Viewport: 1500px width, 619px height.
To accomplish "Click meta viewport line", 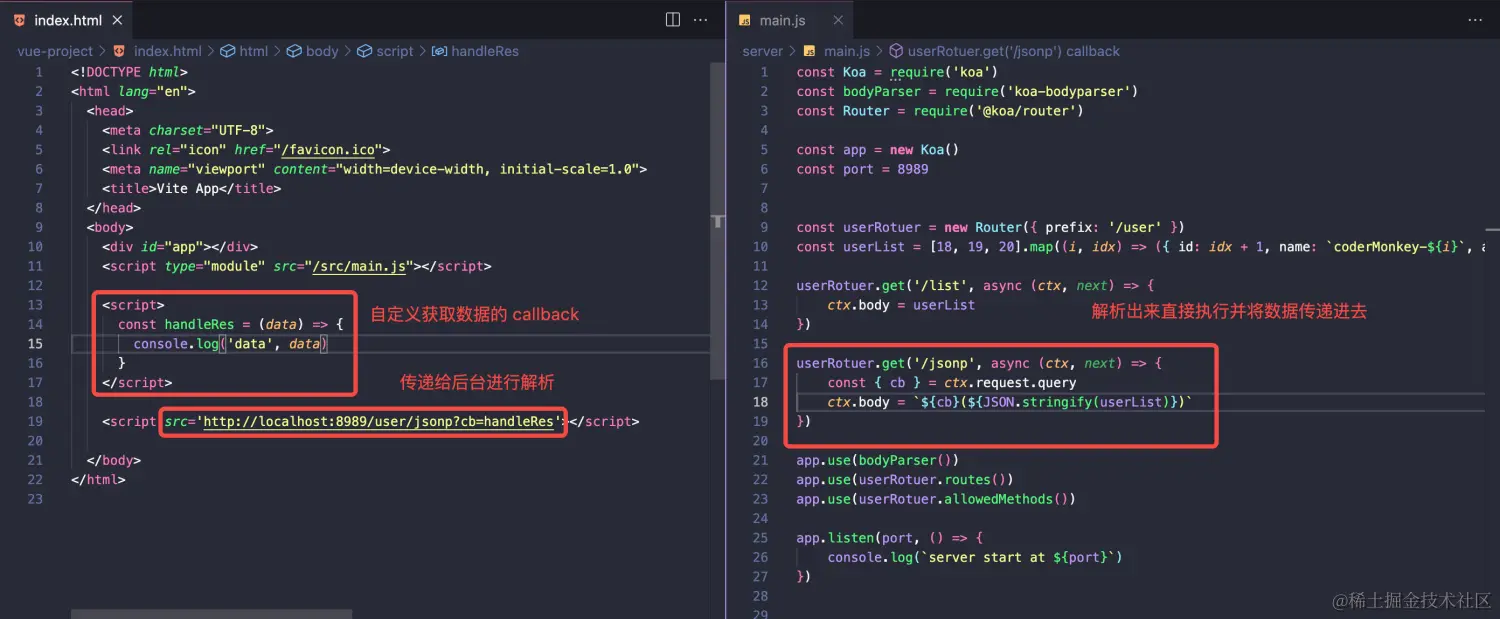I will (x=375, y=169).
